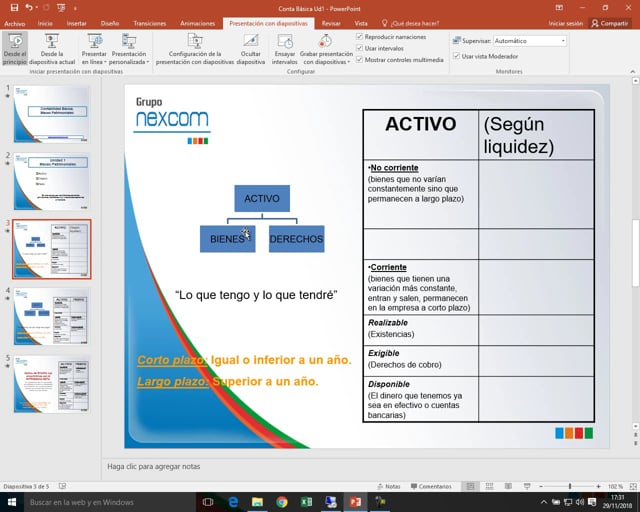Screen dimensions: 640x512
Task: Open Excel from taskbar
Action: click(306, 502)
